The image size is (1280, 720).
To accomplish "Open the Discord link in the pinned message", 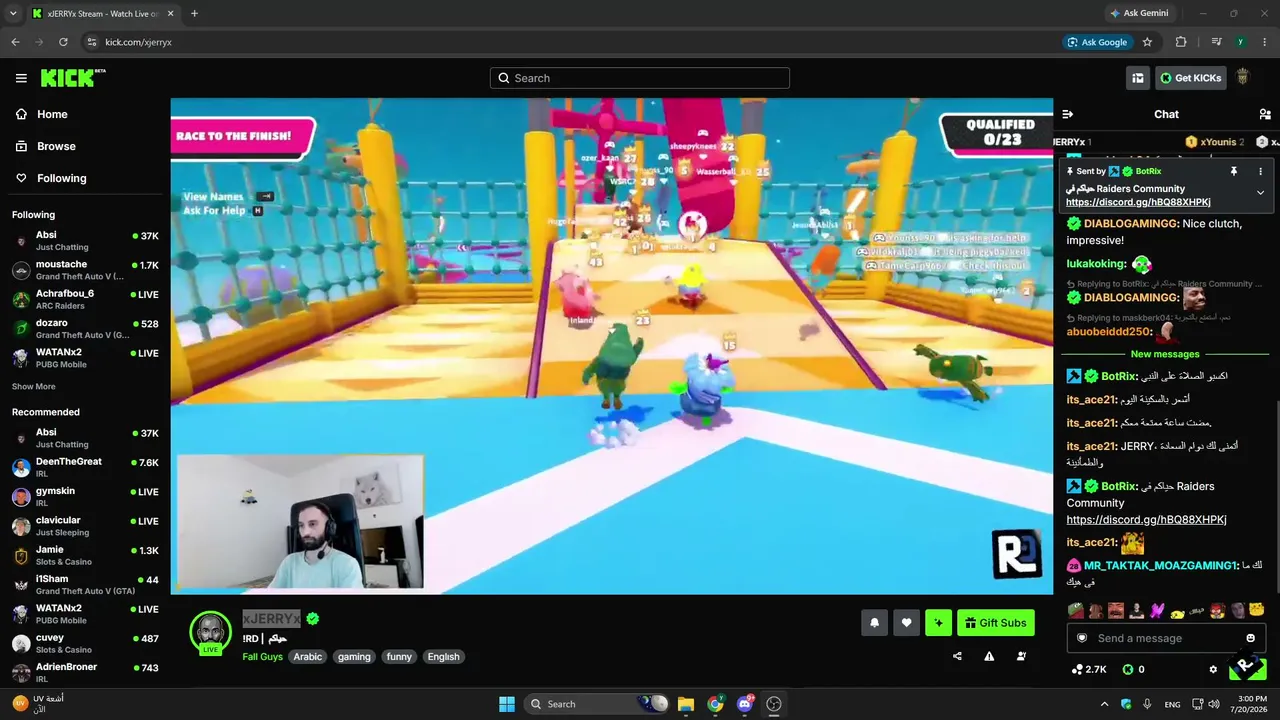I will tap(1138, 202).
